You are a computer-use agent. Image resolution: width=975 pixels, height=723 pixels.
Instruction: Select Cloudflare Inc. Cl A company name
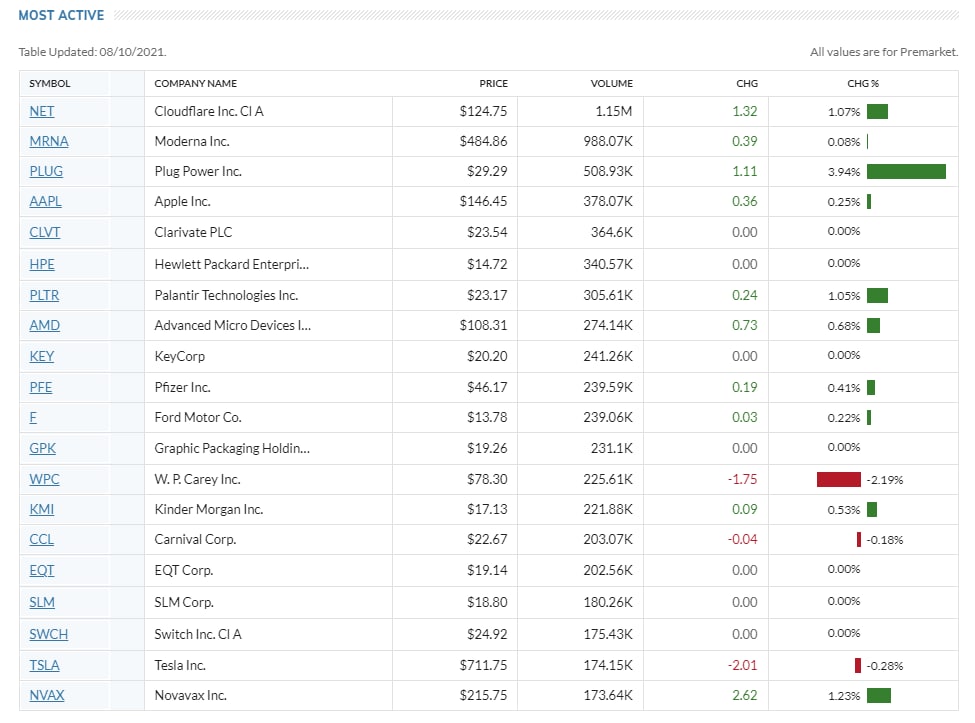point(209,111)
